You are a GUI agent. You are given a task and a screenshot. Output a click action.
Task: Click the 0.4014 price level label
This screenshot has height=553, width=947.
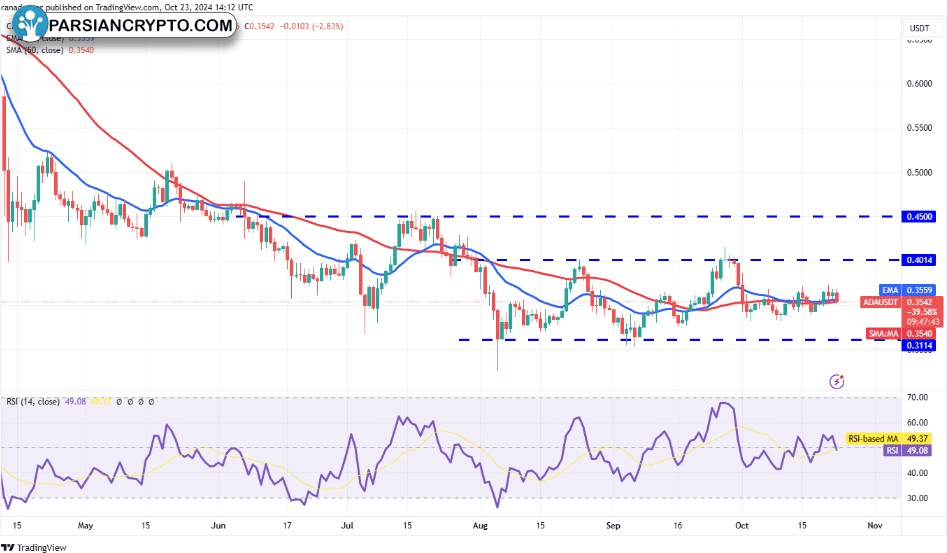pos(918,260)
